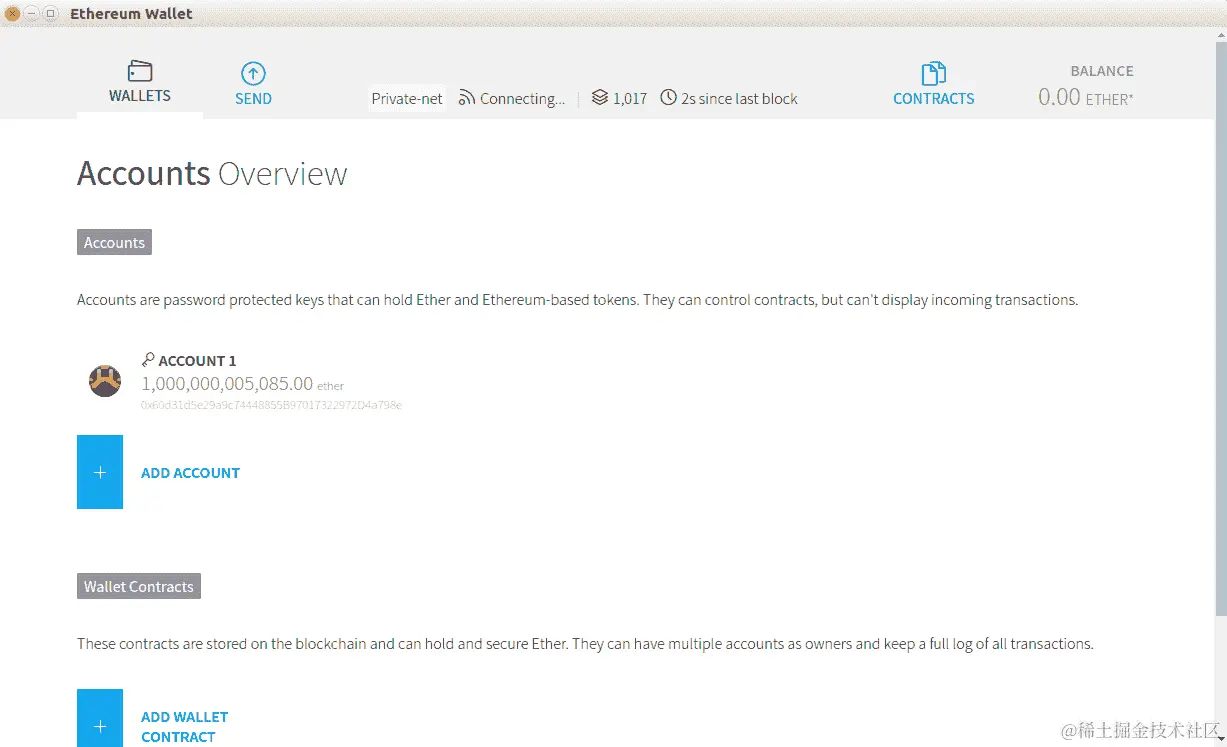Image resolution: width=1227 pixels, height=747 pixels.
Task: Click the Accounts Overview page title
Action: coord(212,173)
